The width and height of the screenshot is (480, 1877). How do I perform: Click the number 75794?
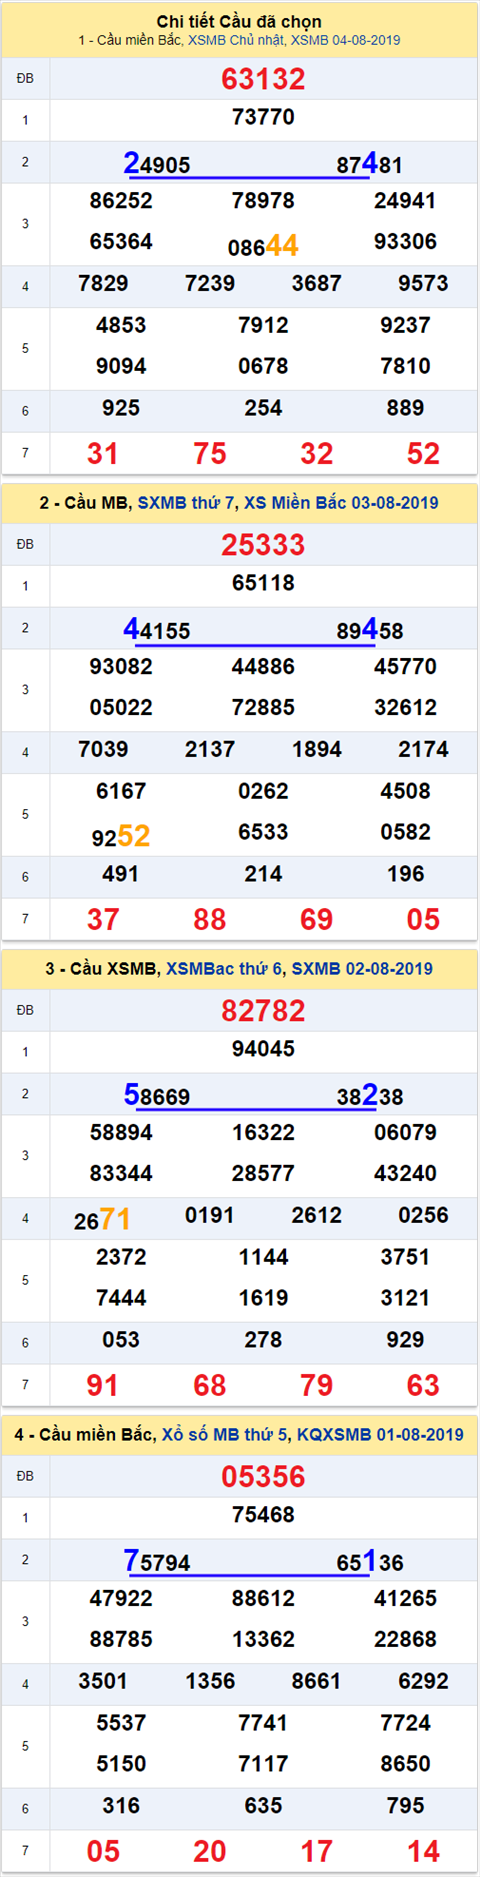(157, 1561)
